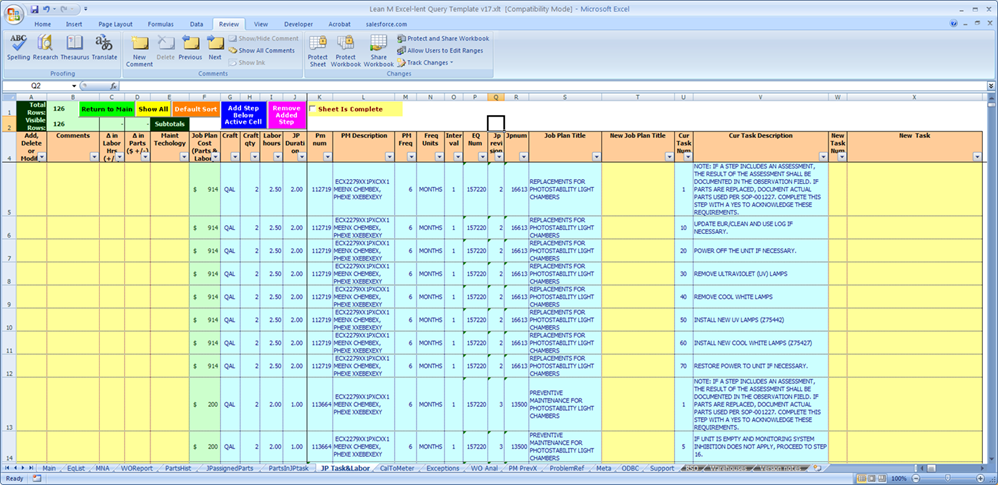998x485 pixels.
Task: Open the Office button menu
Action: tap(14, 13)
